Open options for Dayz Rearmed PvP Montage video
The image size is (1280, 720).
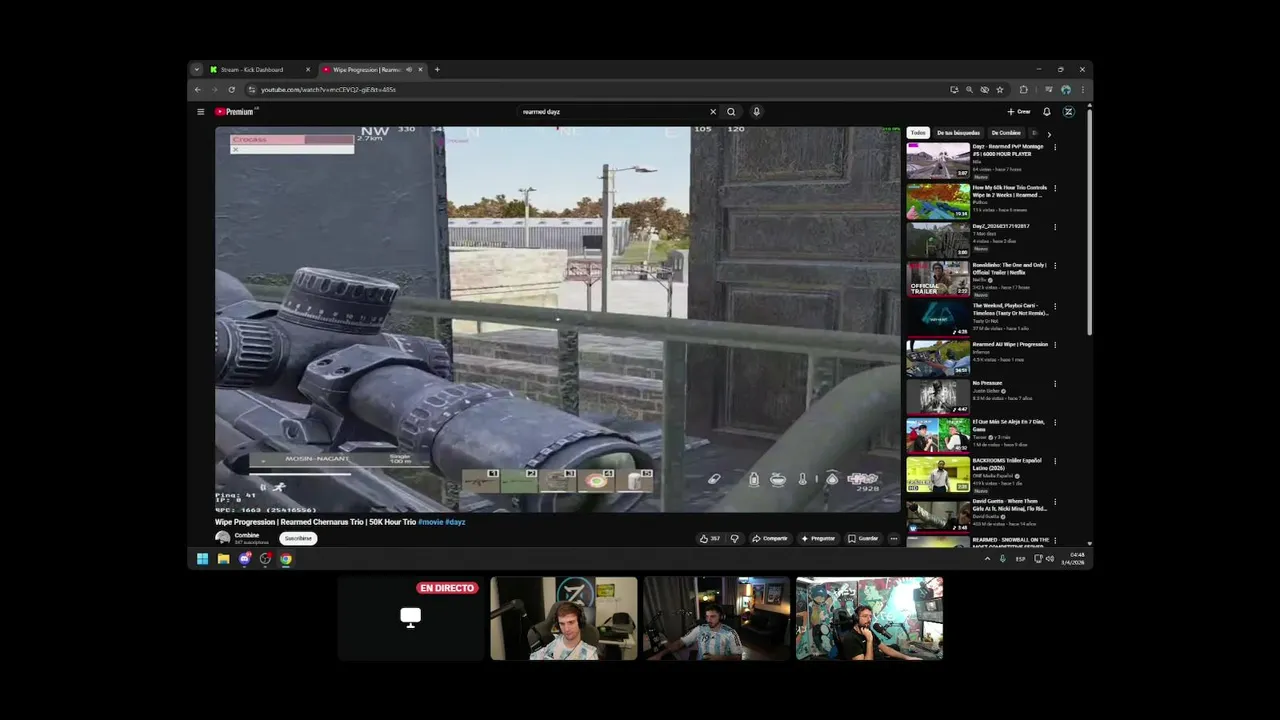[1055, 148]
